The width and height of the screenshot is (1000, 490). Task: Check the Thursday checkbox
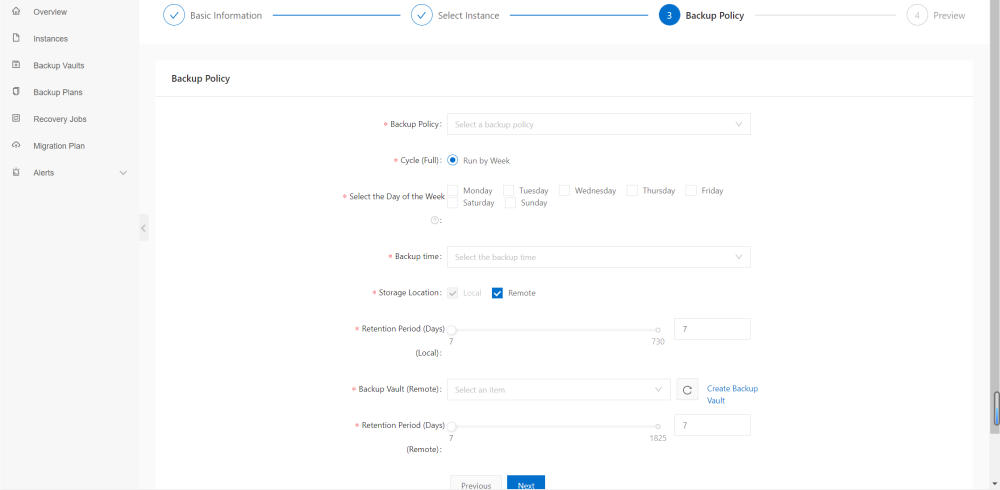point(632,190)
